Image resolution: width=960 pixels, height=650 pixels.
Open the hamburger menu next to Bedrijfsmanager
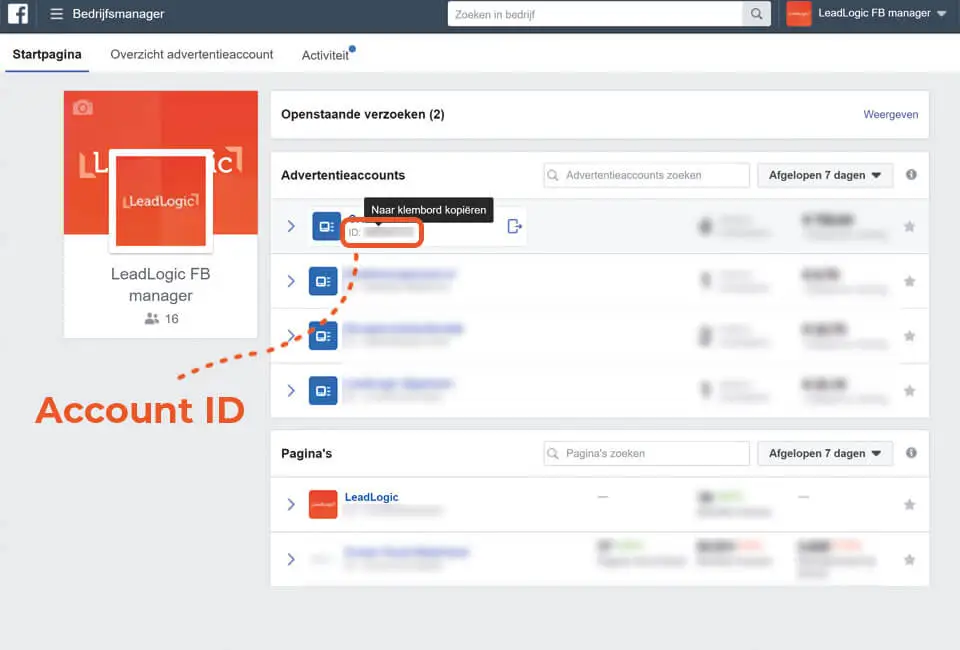pos(57,14)
